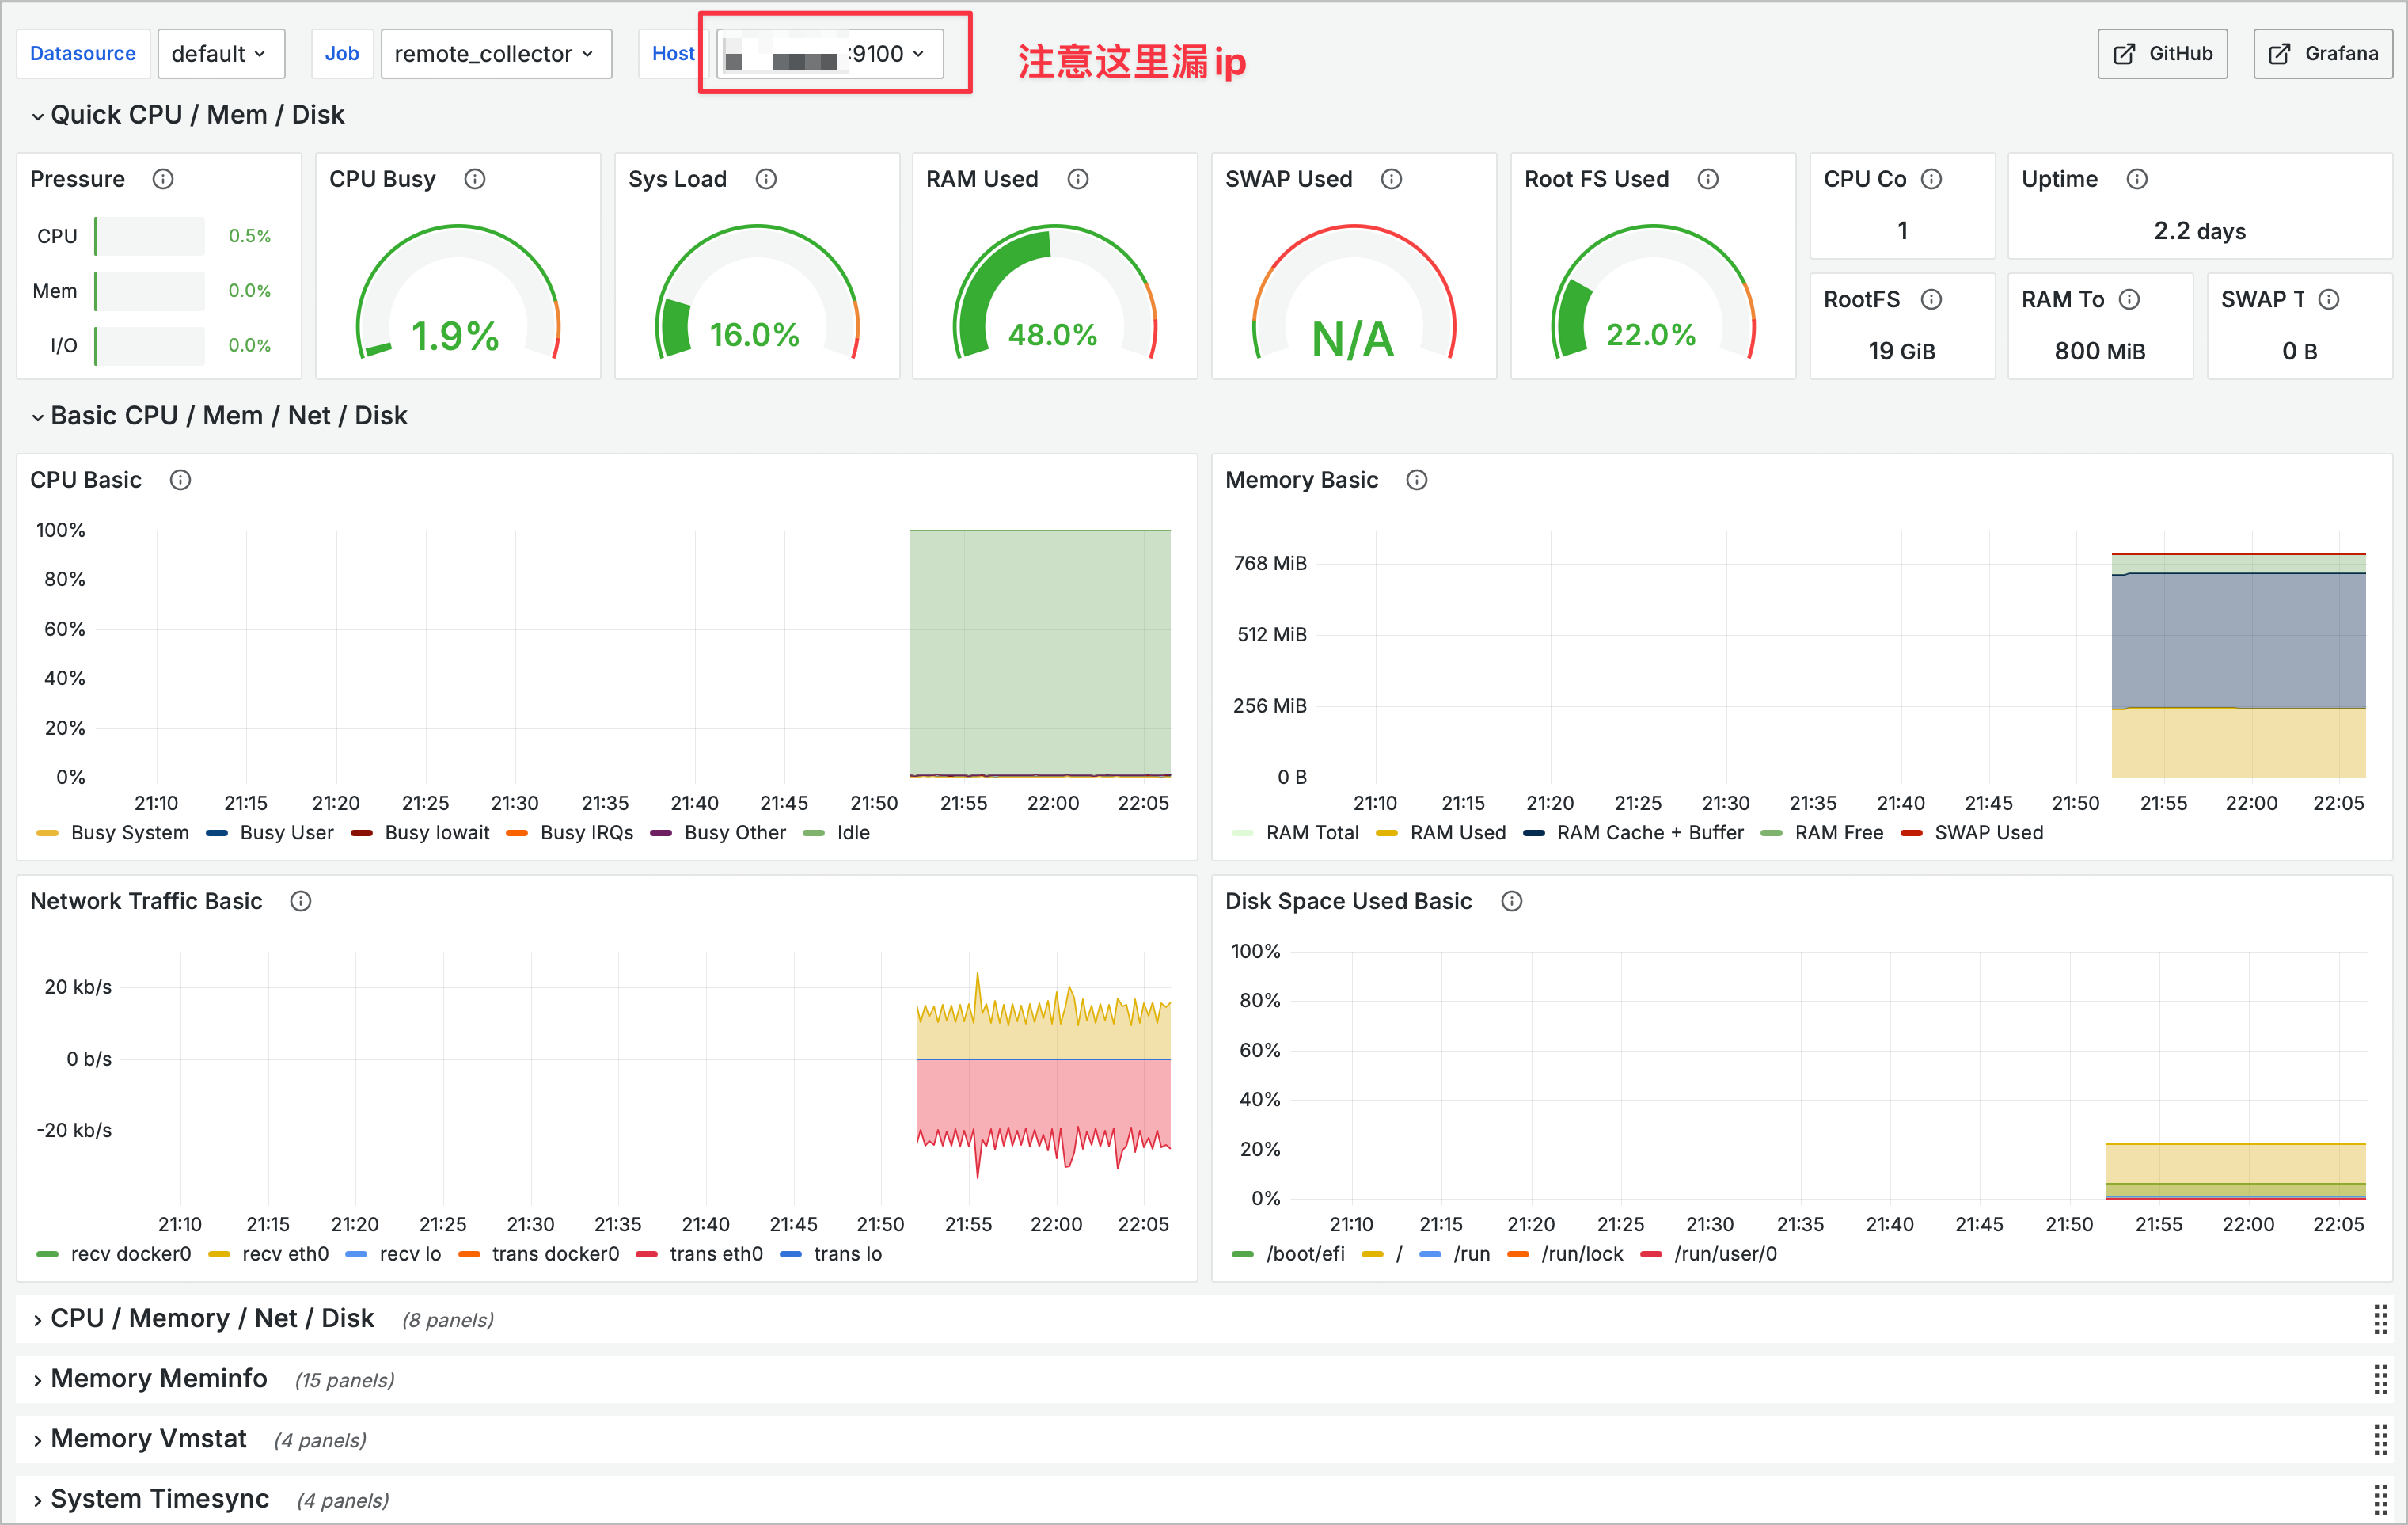Viewport: 2408px width, 1525px height.
Task: Toggle the RAM Total legend series
Action: coord(1312,833)
